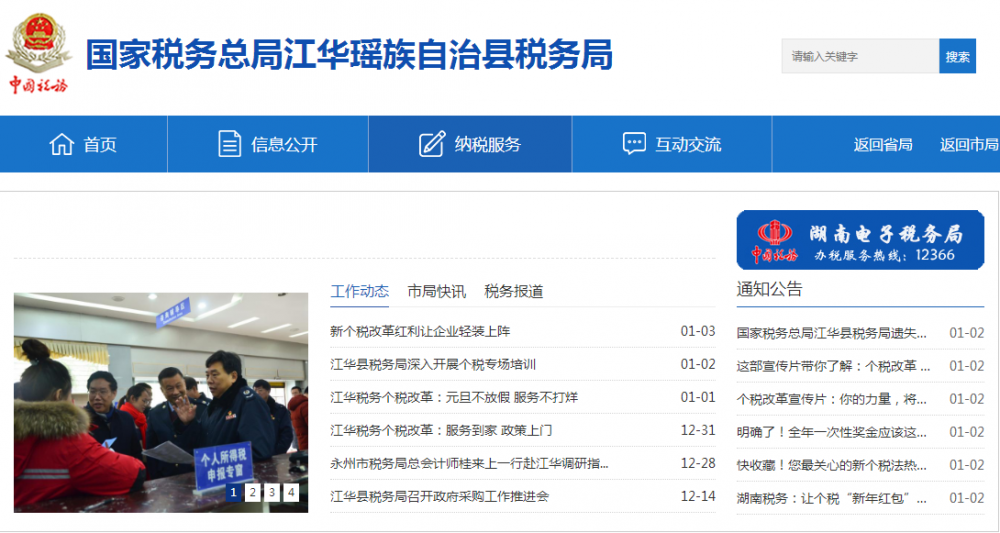Open 首页 in the navigation bar
The height and width of the screenshot is (533, 1000).
(x=100, y=145)
